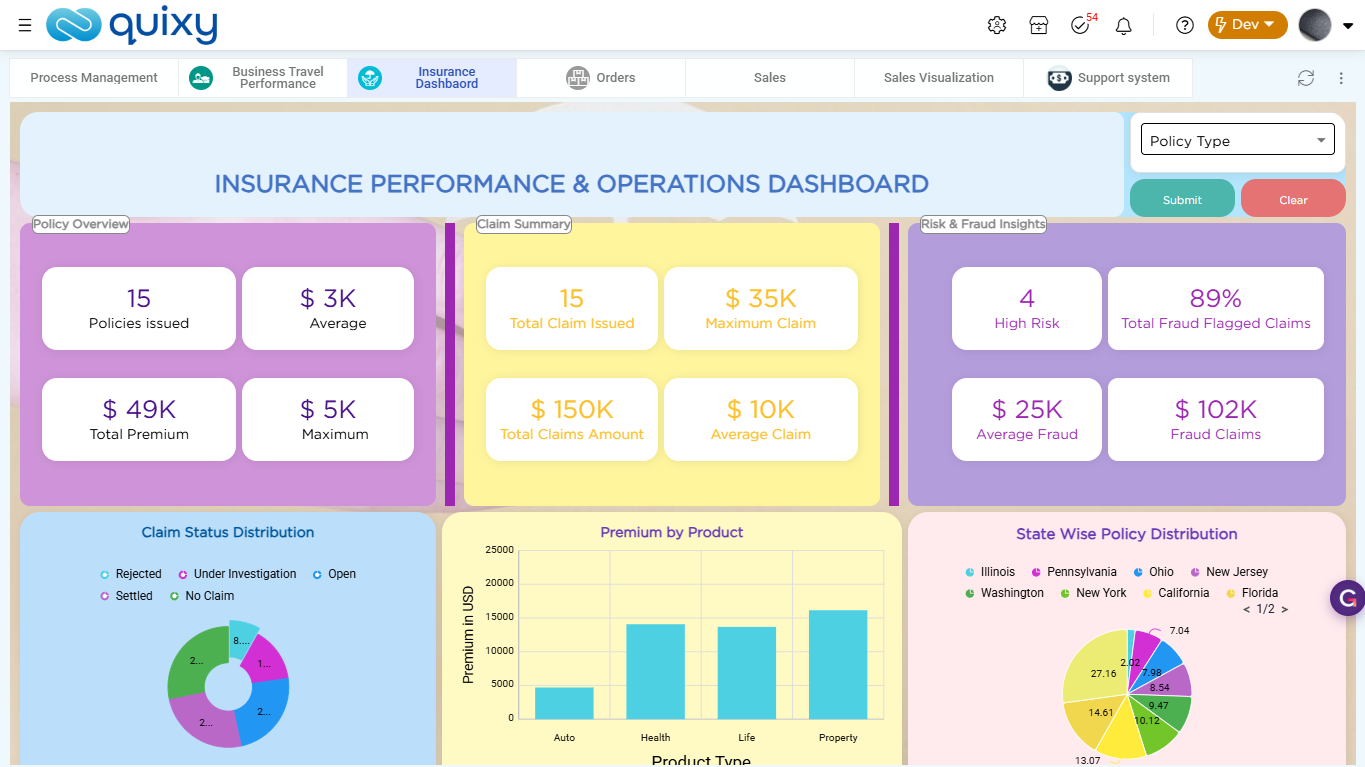Open the three-dot more options menu

(x=1341, y=78)
